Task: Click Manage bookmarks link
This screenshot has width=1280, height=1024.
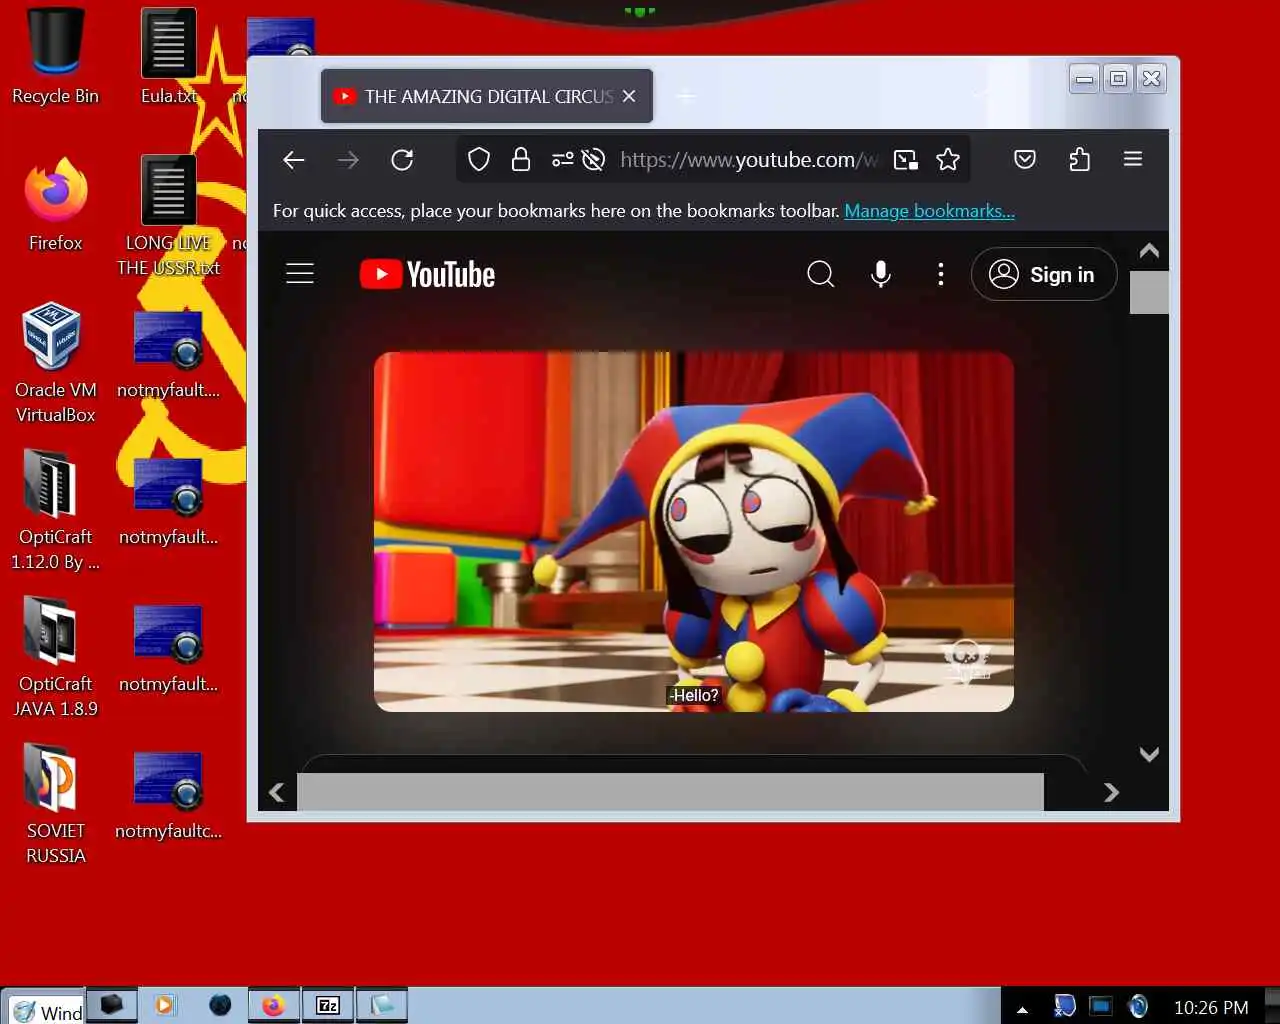Action: 929,211
